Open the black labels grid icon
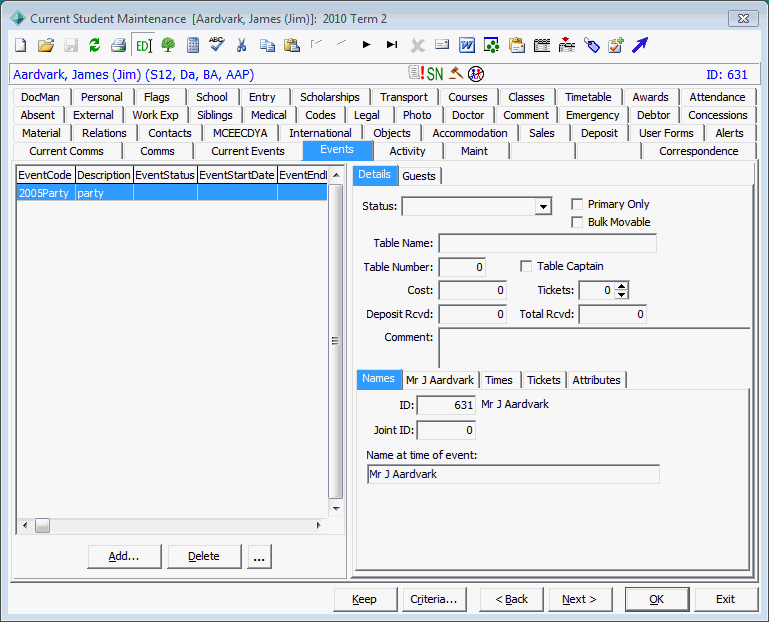769x622 pixels. tap(542, 45)
